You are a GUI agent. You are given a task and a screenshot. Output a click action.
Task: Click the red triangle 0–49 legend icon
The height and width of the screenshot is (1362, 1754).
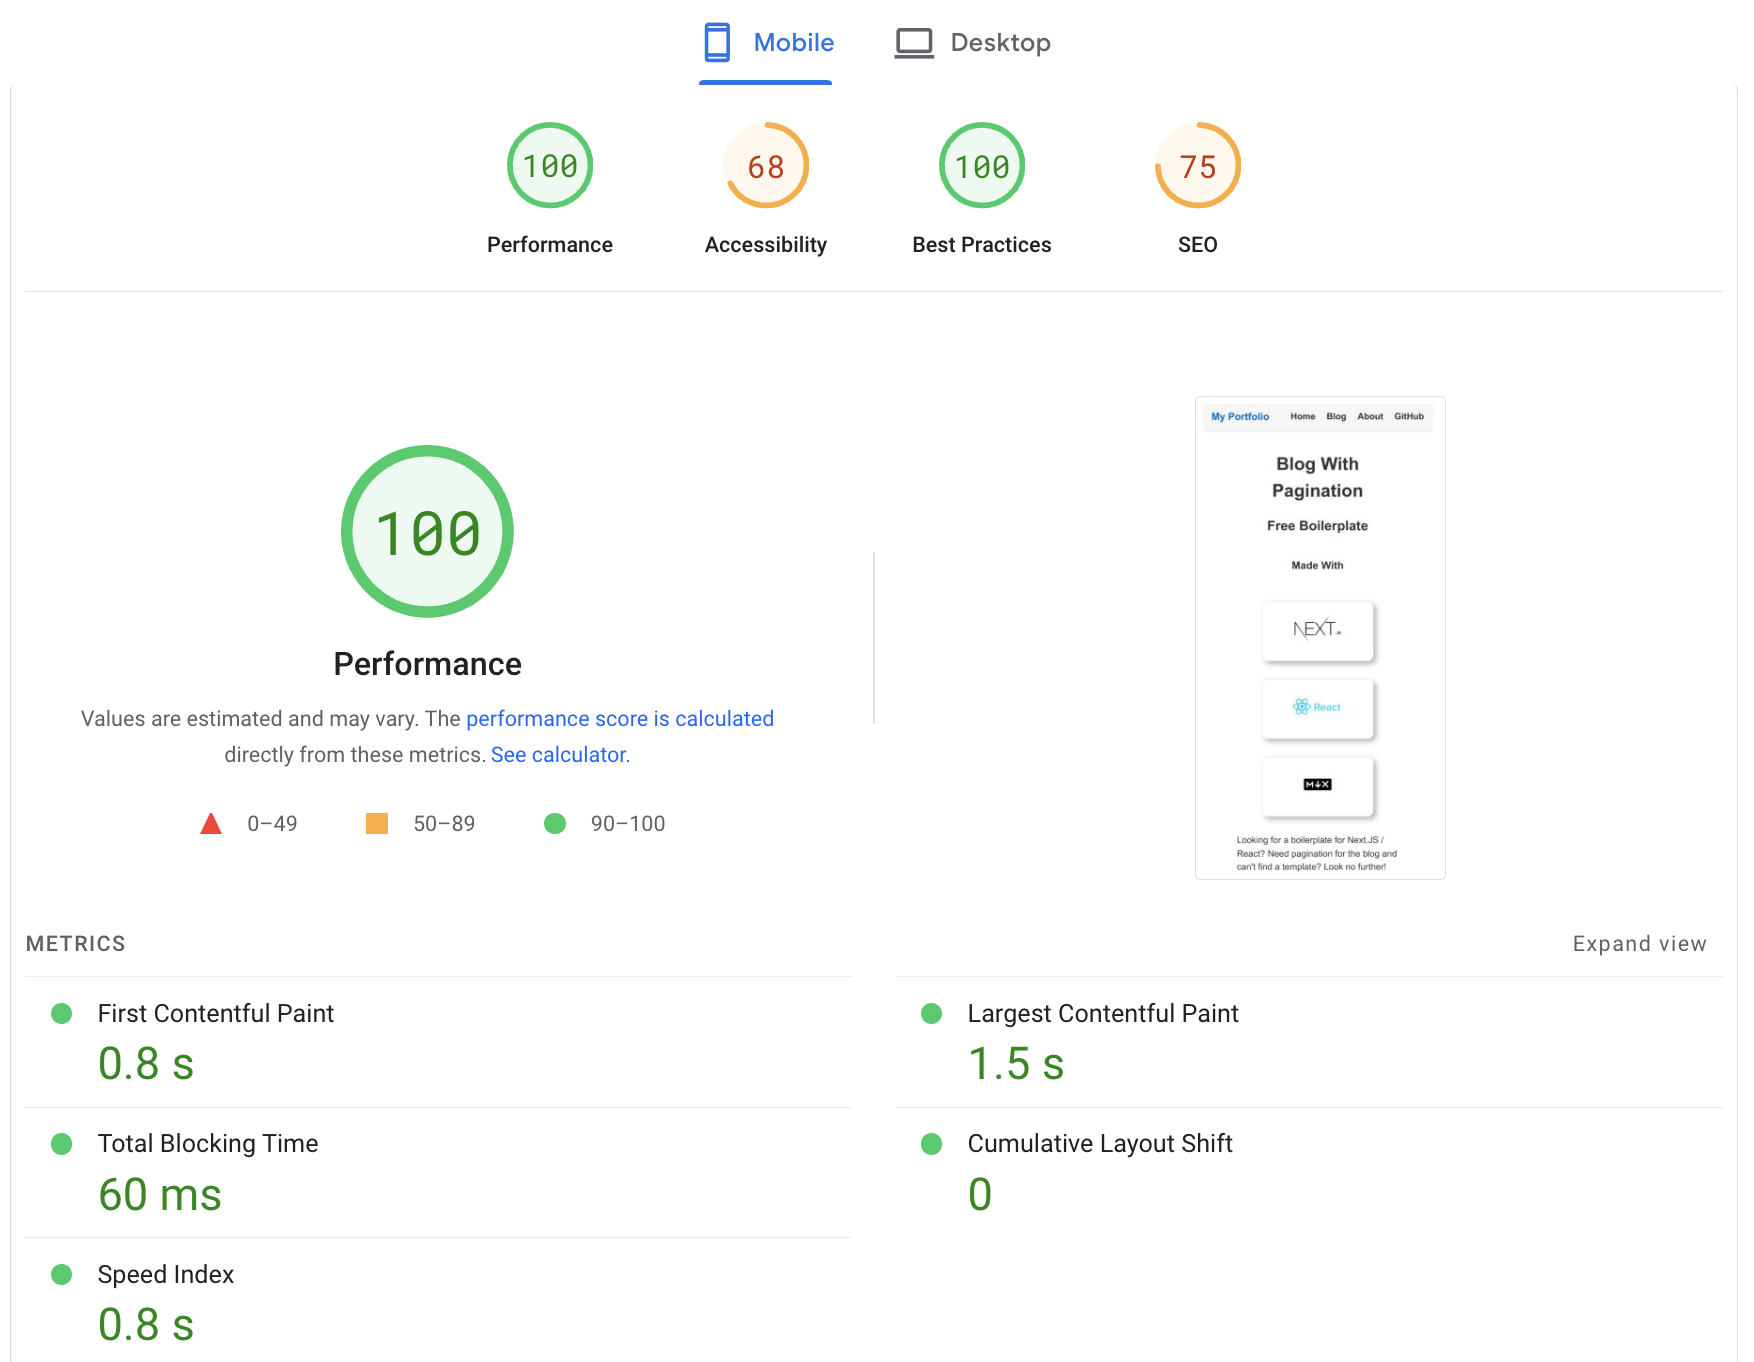[211, 824]
